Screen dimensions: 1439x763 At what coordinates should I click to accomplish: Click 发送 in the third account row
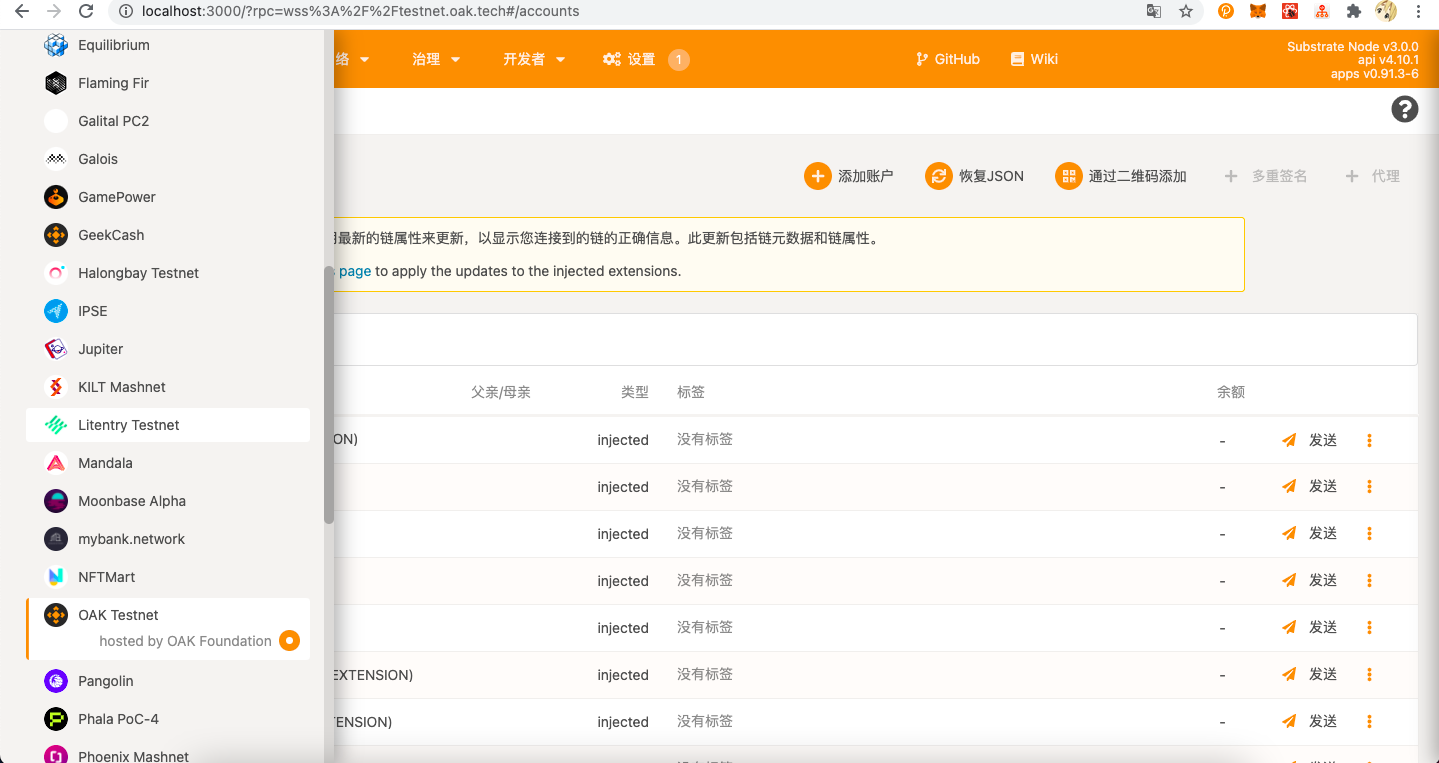(1310, 534)
